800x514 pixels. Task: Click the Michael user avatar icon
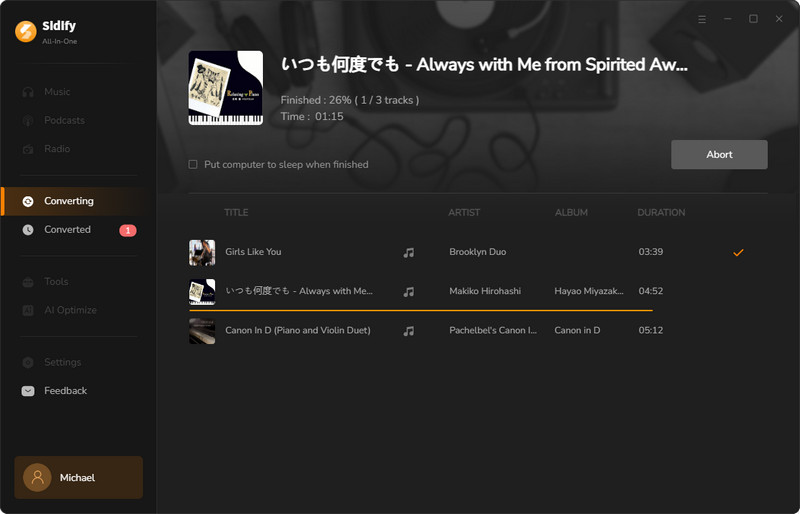37,477
